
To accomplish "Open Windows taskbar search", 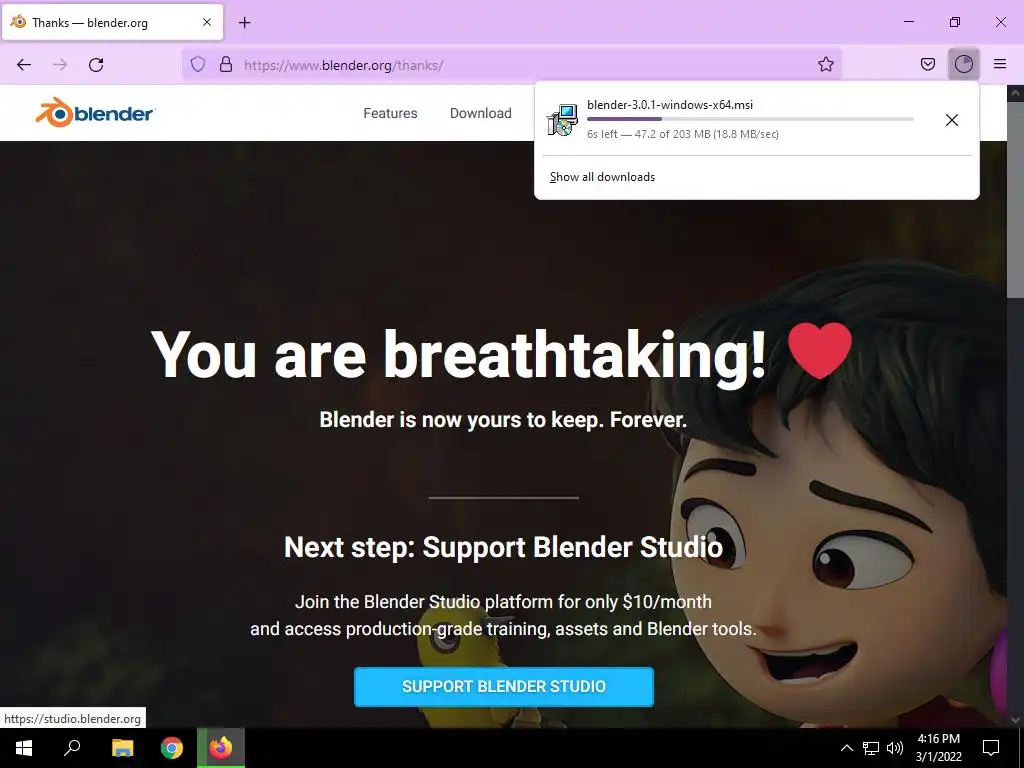I will 72,748.
